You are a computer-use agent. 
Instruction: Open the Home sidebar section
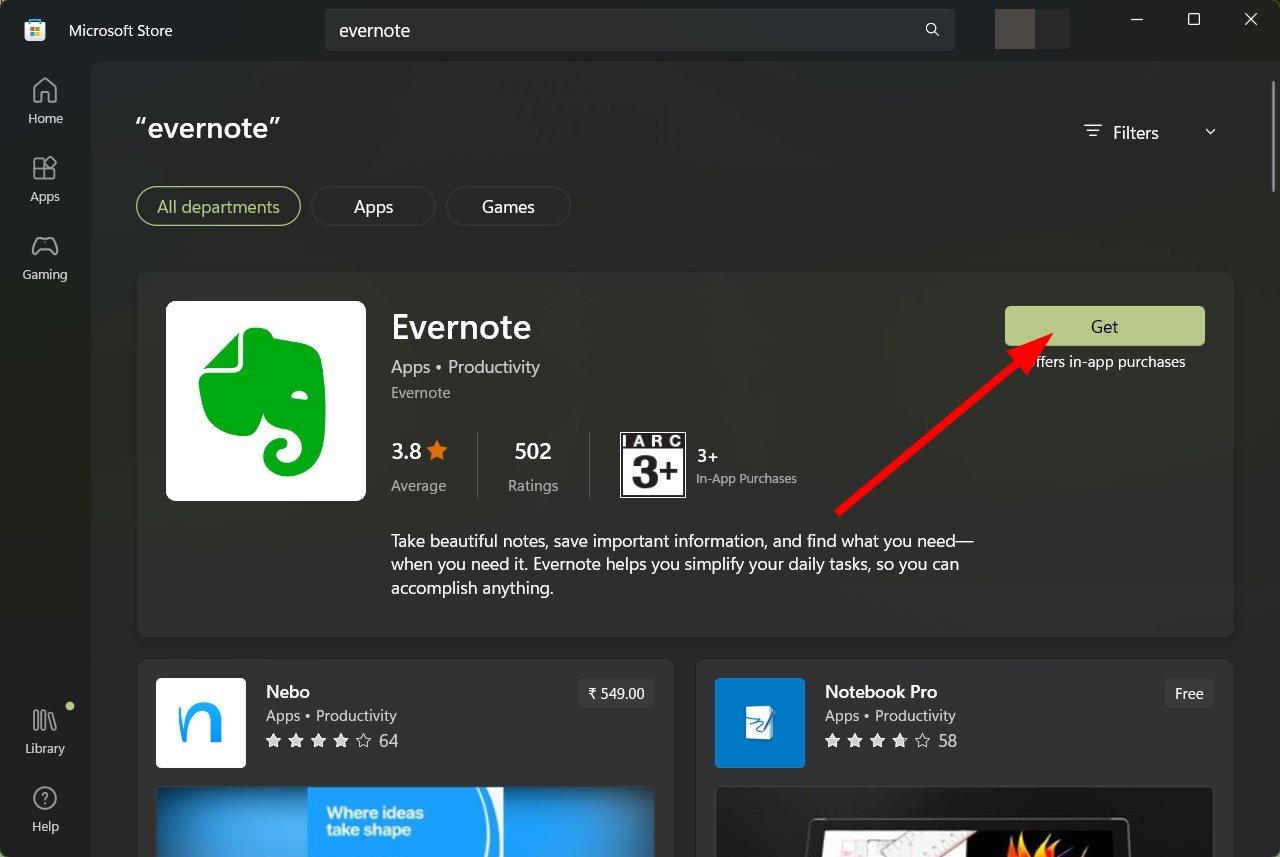45,102
